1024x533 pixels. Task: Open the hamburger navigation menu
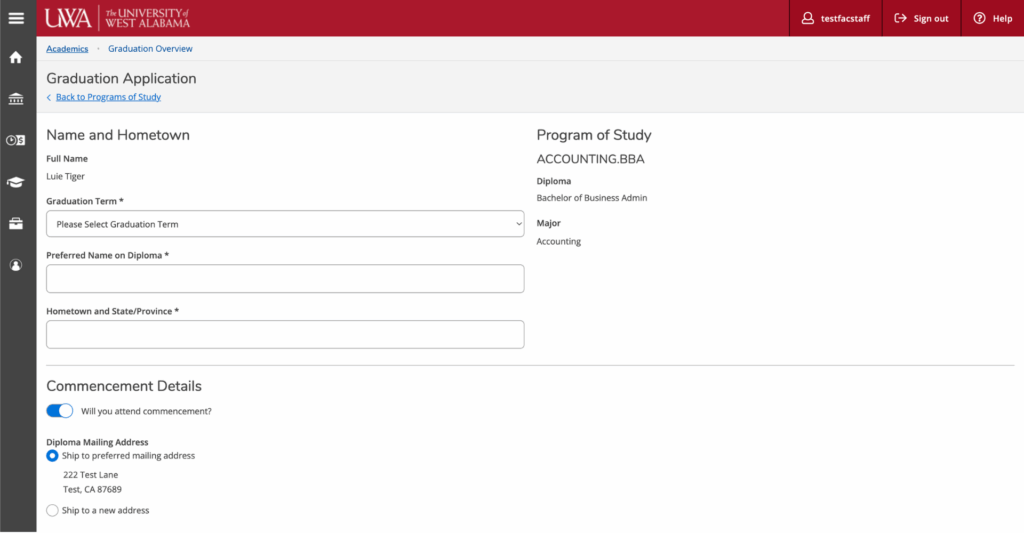pos(16,18)
